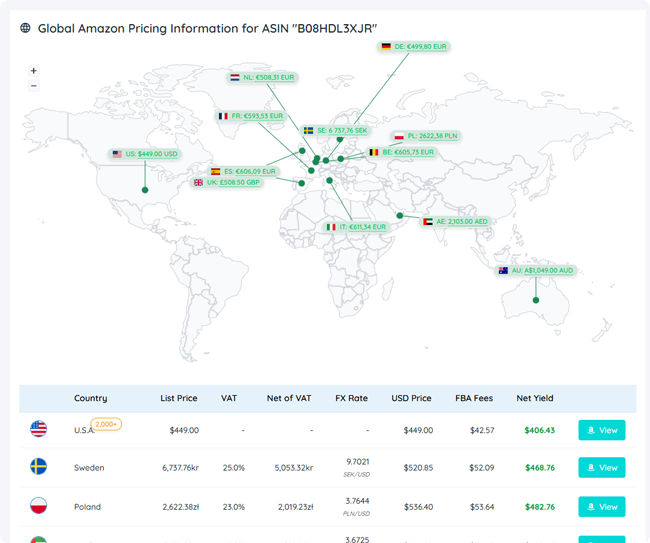The width and height of the screenshot is (650, 543).
Task: Click the $520.85 USD price cell
Action: 418,468
